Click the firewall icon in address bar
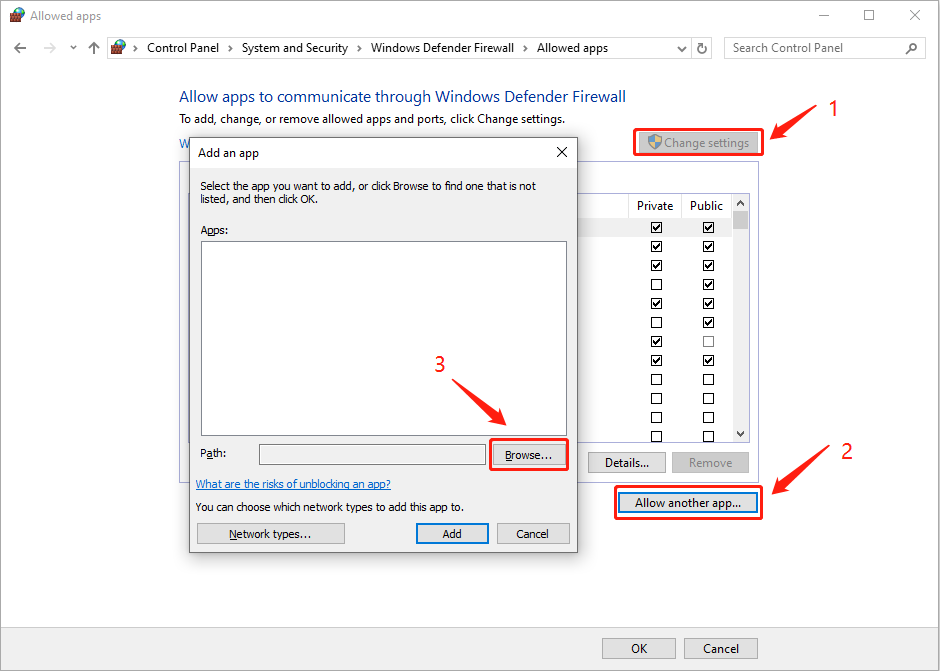This screenshot has height=671, width=940. [119, 47]
